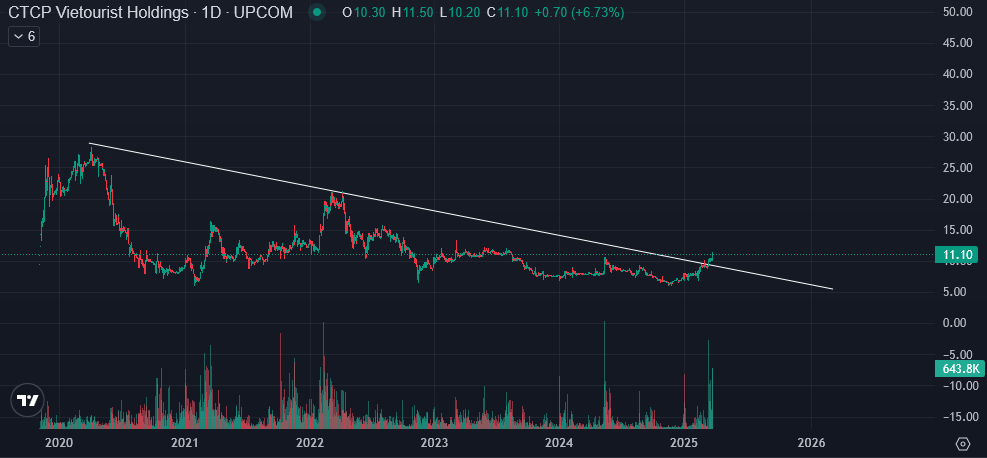Click the TradingView logo icon

tap(28, 401)
